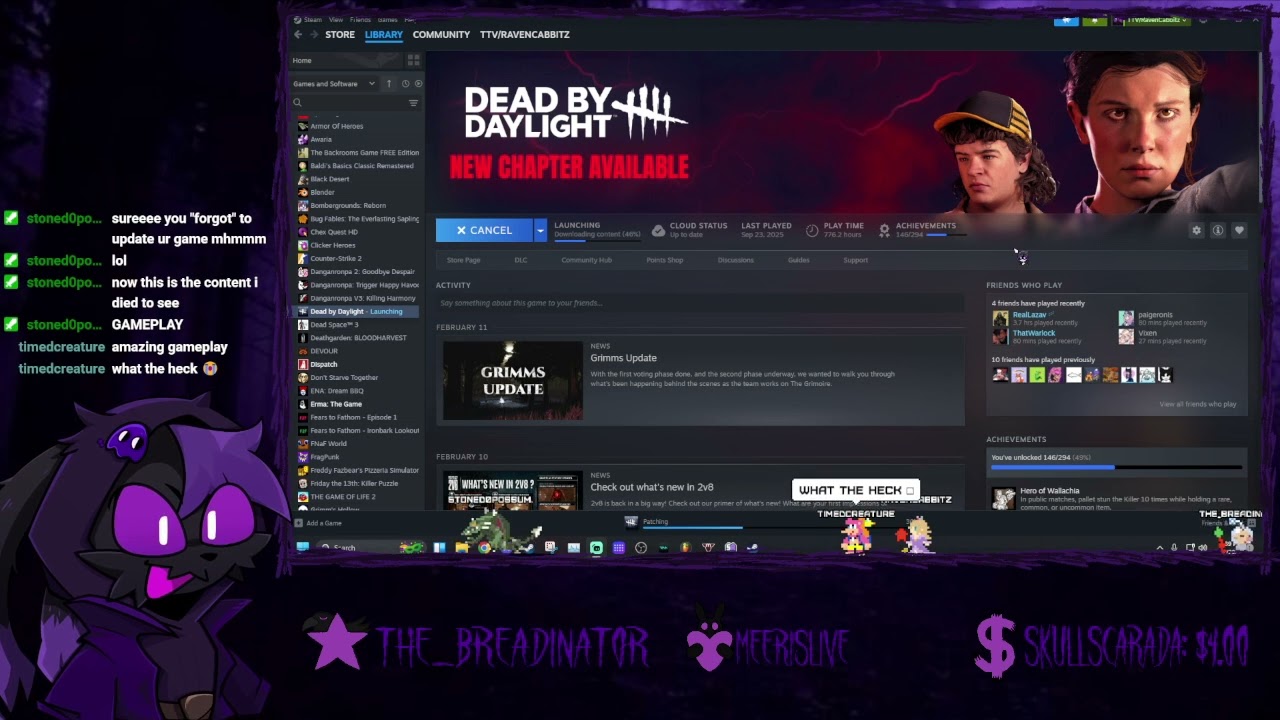The height and width of the screenshot is (720, 1280).
Task: Open game info icon
Action: [1218, 230]
